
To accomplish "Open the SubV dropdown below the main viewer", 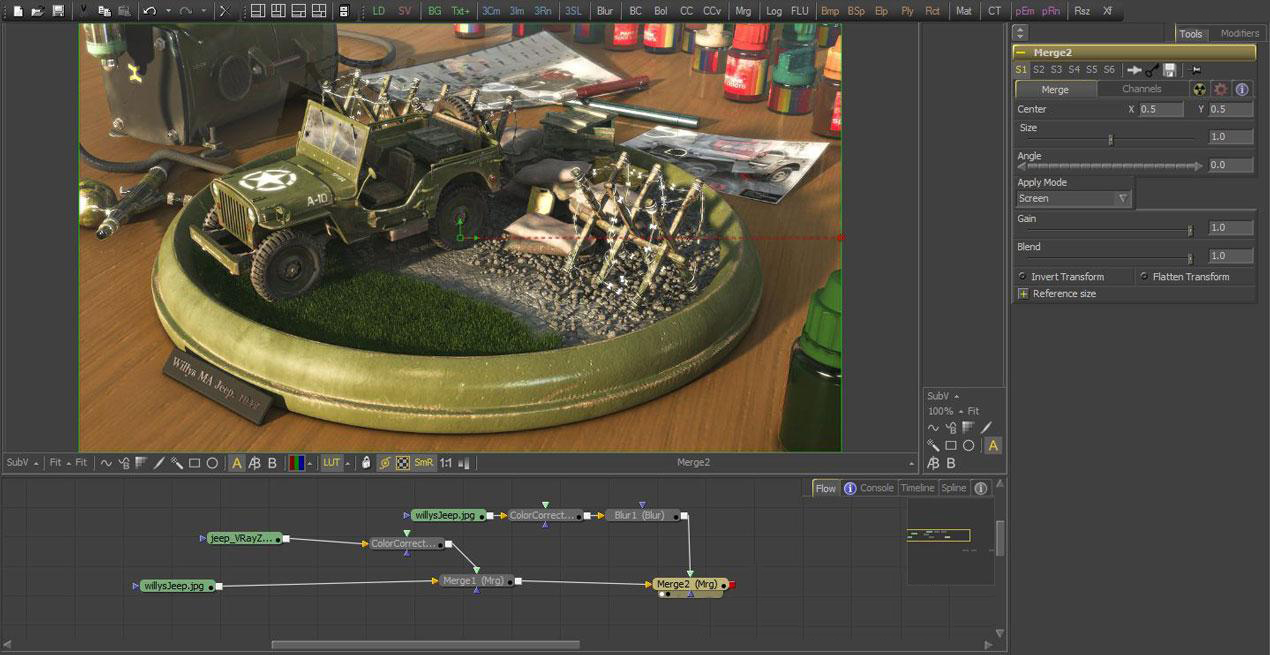I will click(23, 462).
